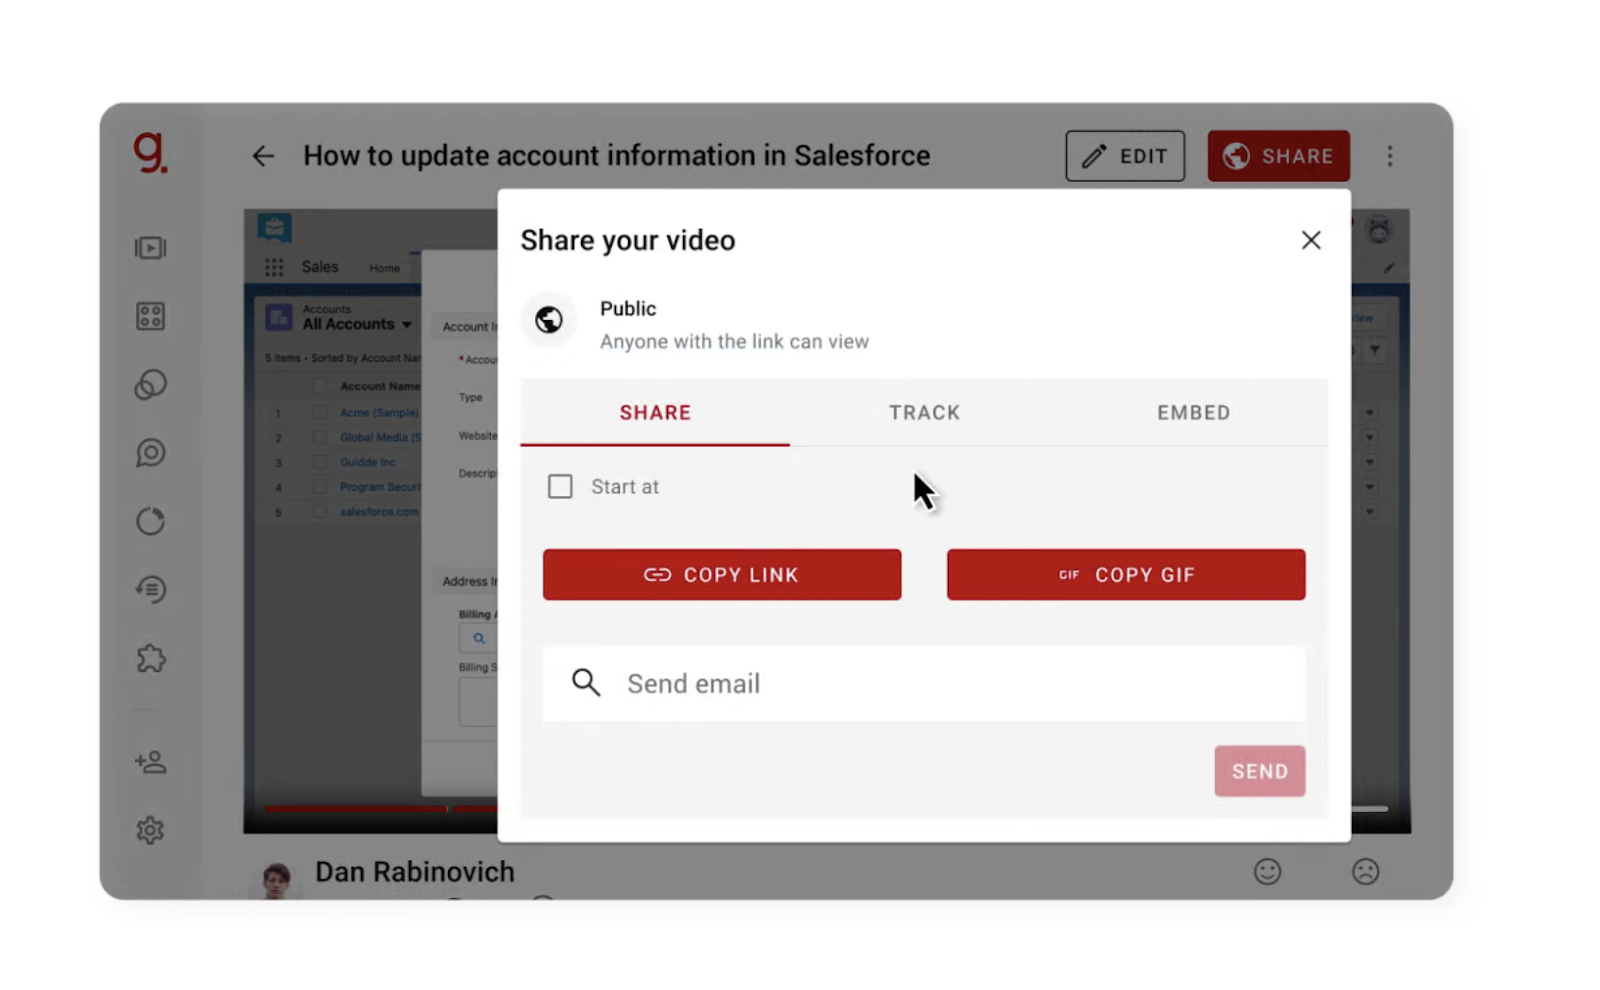Click the Guidde logo in the sidebar

[x=148, y=153]
